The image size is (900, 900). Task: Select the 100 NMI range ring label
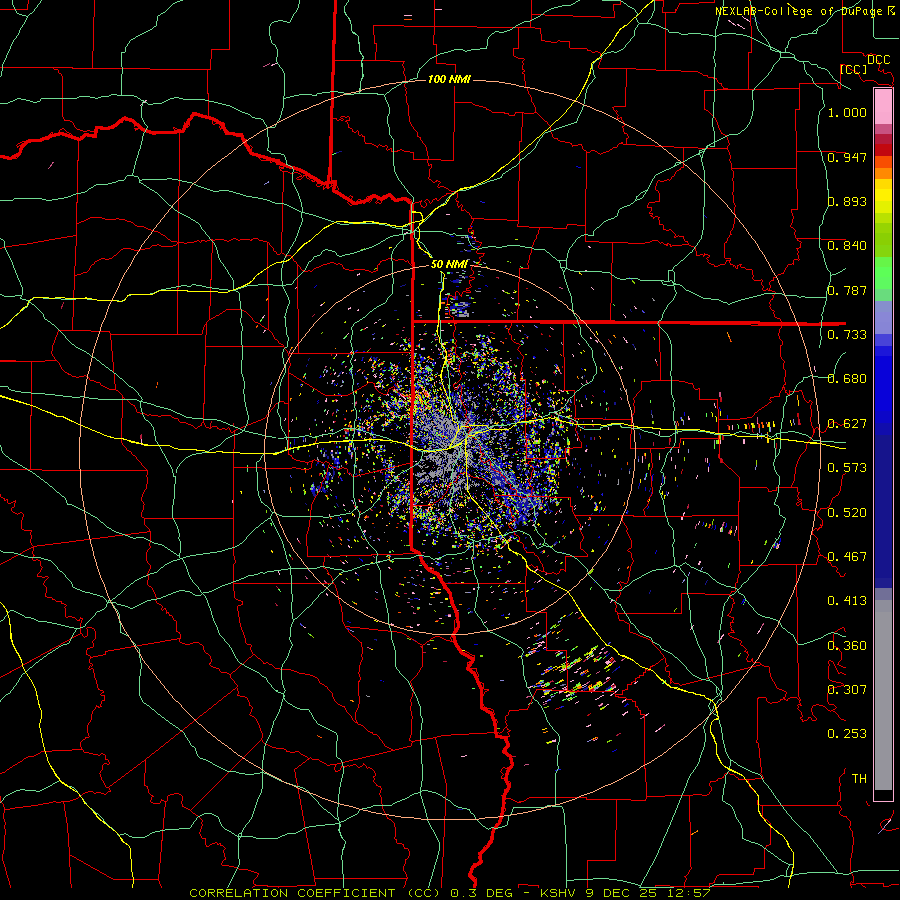pyautogui.click(x=449, y=79)
